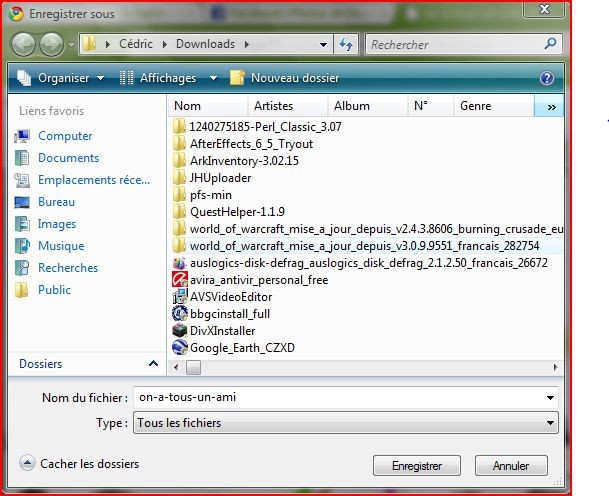Show more columns with double chevron

tap(552, 107)
